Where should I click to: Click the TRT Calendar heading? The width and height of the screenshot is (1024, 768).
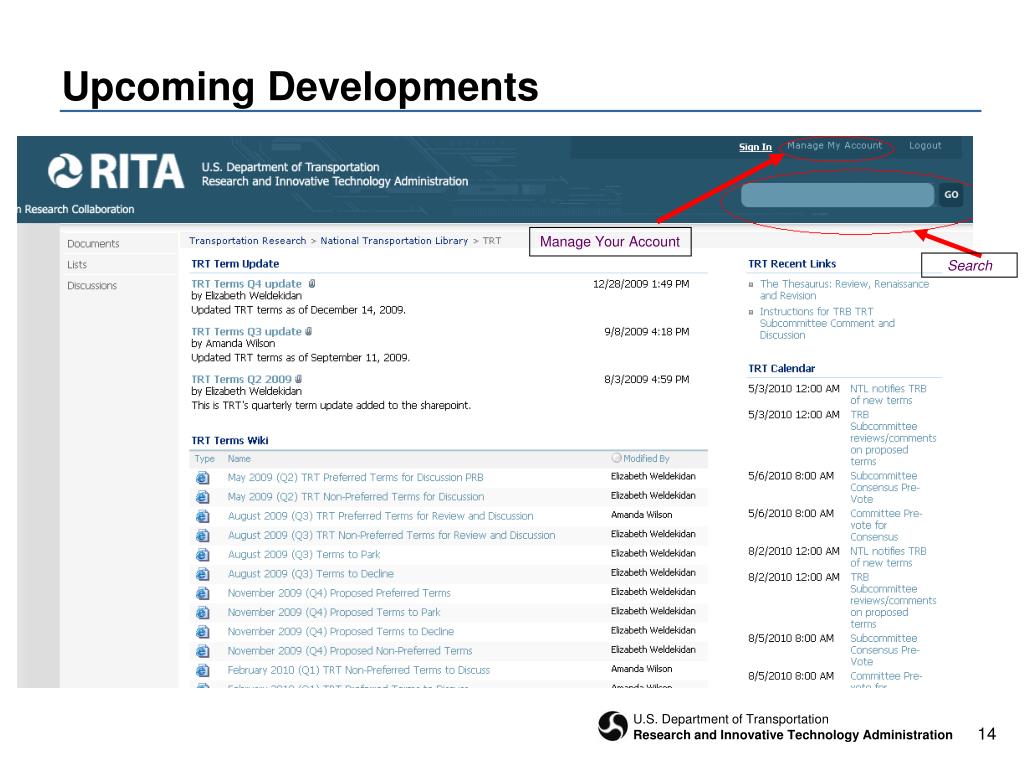[x=782, y=368]
